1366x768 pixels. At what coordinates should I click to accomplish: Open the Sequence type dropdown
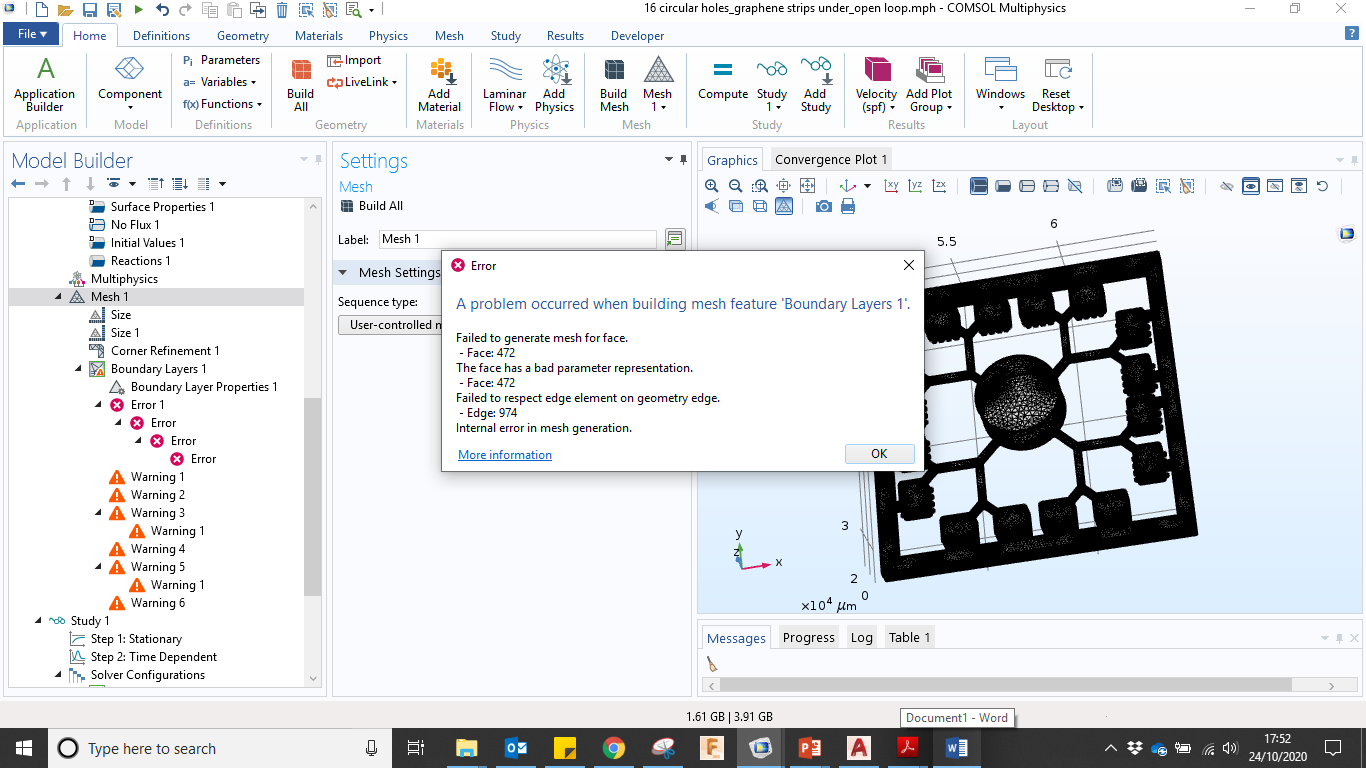pos(392,325)
